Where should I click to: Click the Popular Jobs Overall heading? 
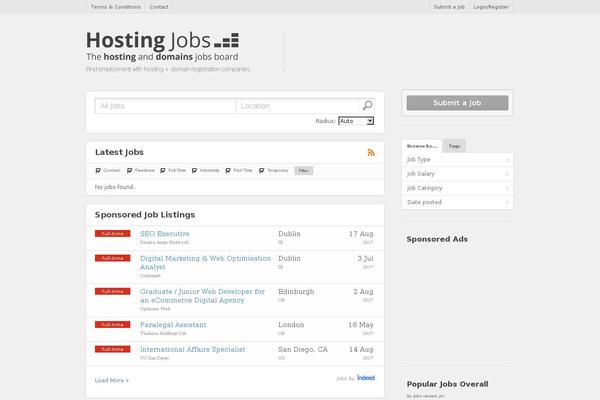(x=447, y=384)
